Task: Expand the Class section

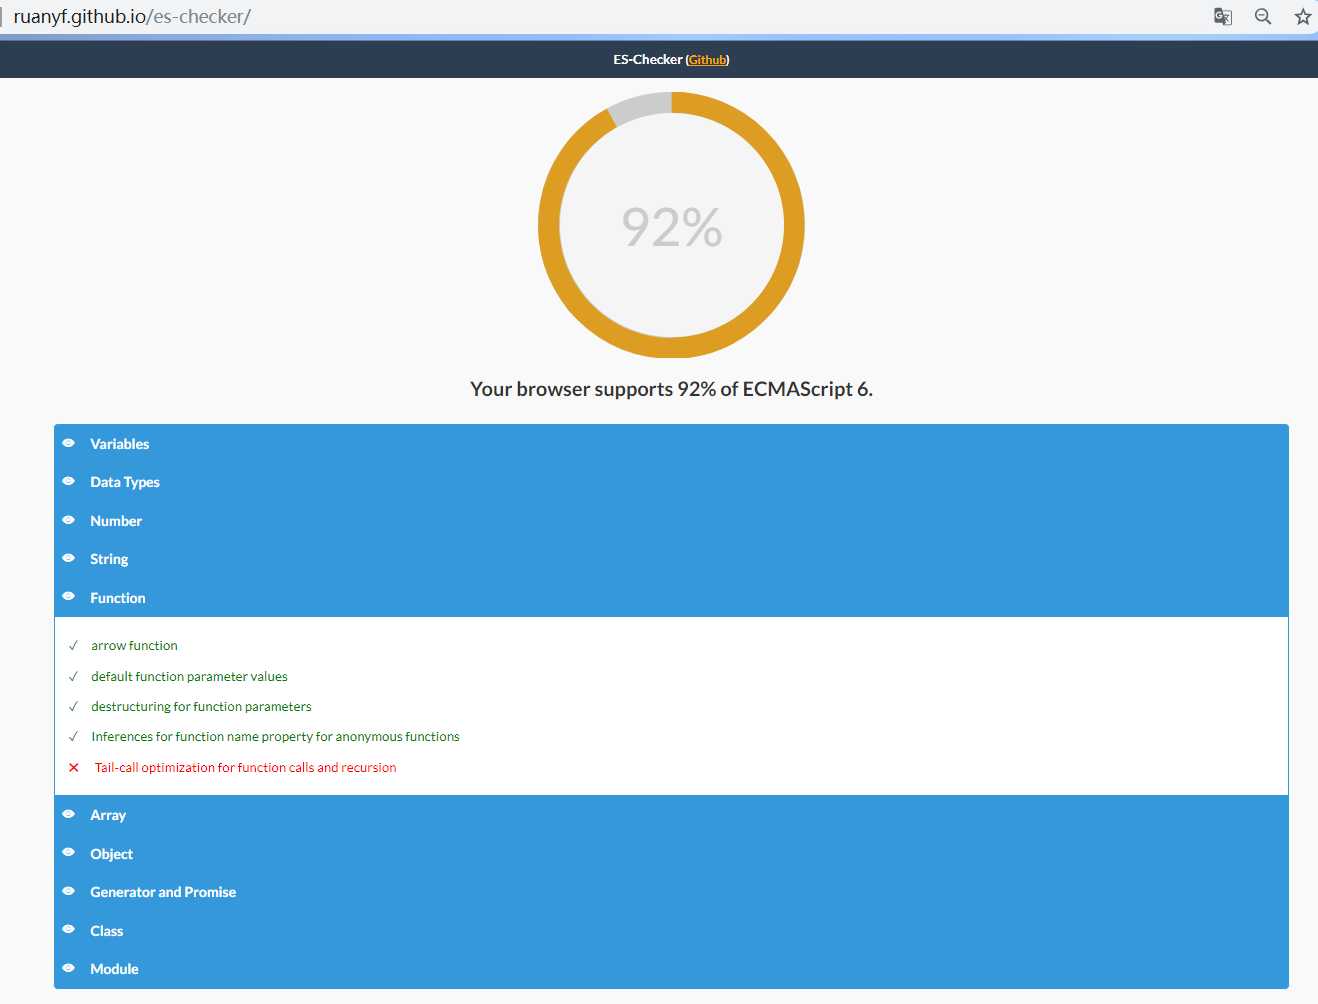Action: [671, 931]
